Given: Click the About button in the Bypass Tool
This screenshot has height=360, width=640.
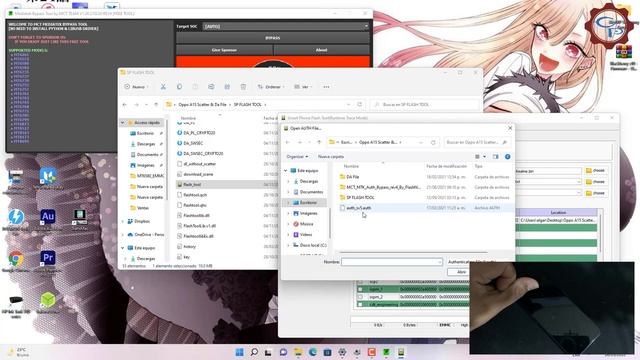Looking at the screenshot, I should 322,50.
